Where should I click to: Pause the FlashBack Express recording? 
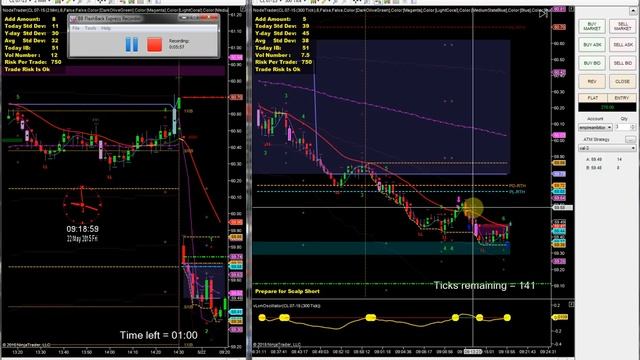click(x=131, y=44)
